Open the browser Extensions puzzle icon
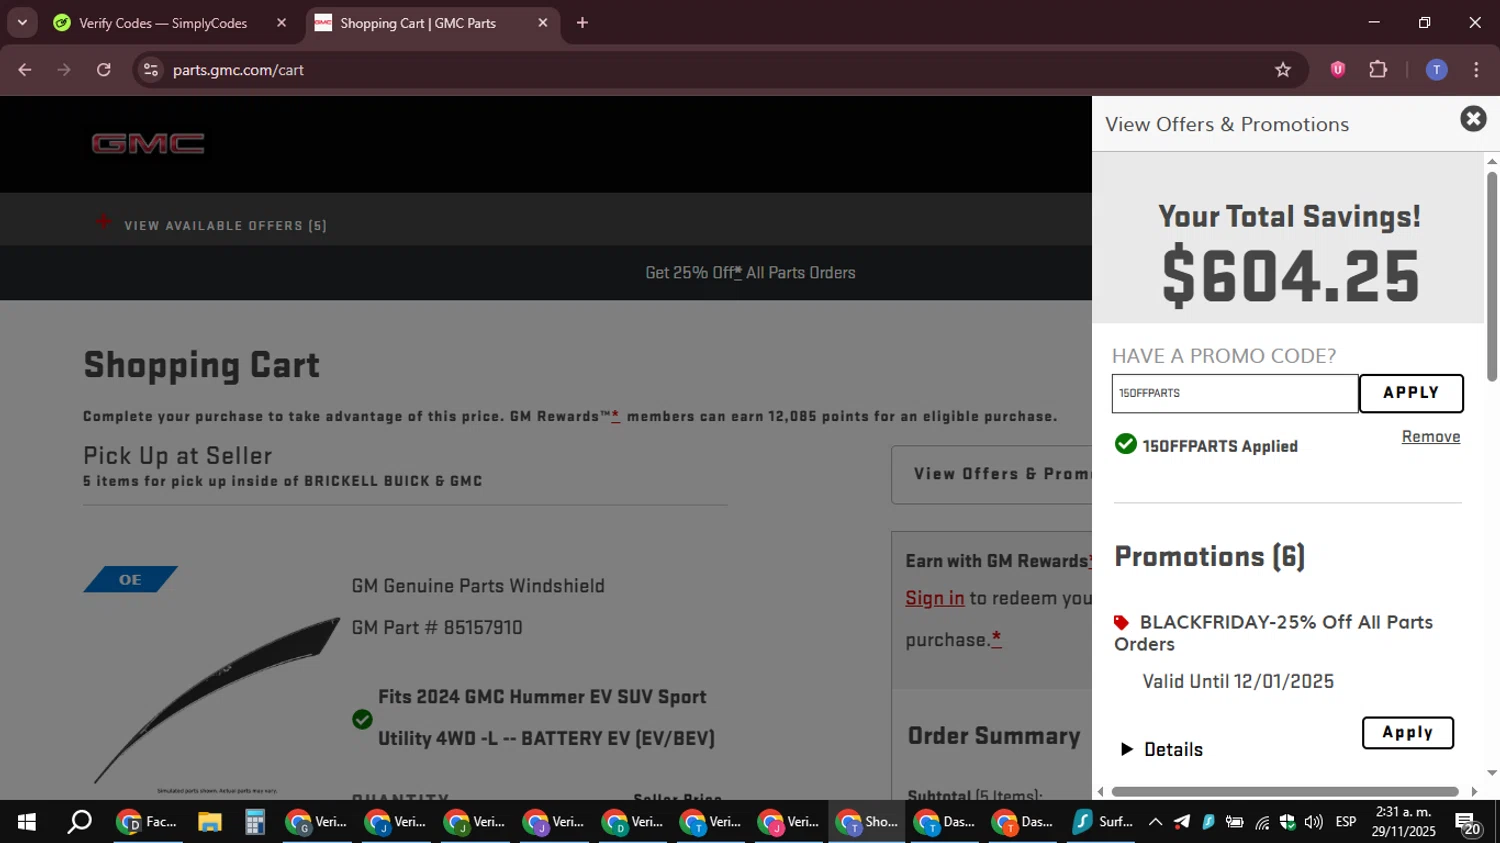 (1378, 70)
